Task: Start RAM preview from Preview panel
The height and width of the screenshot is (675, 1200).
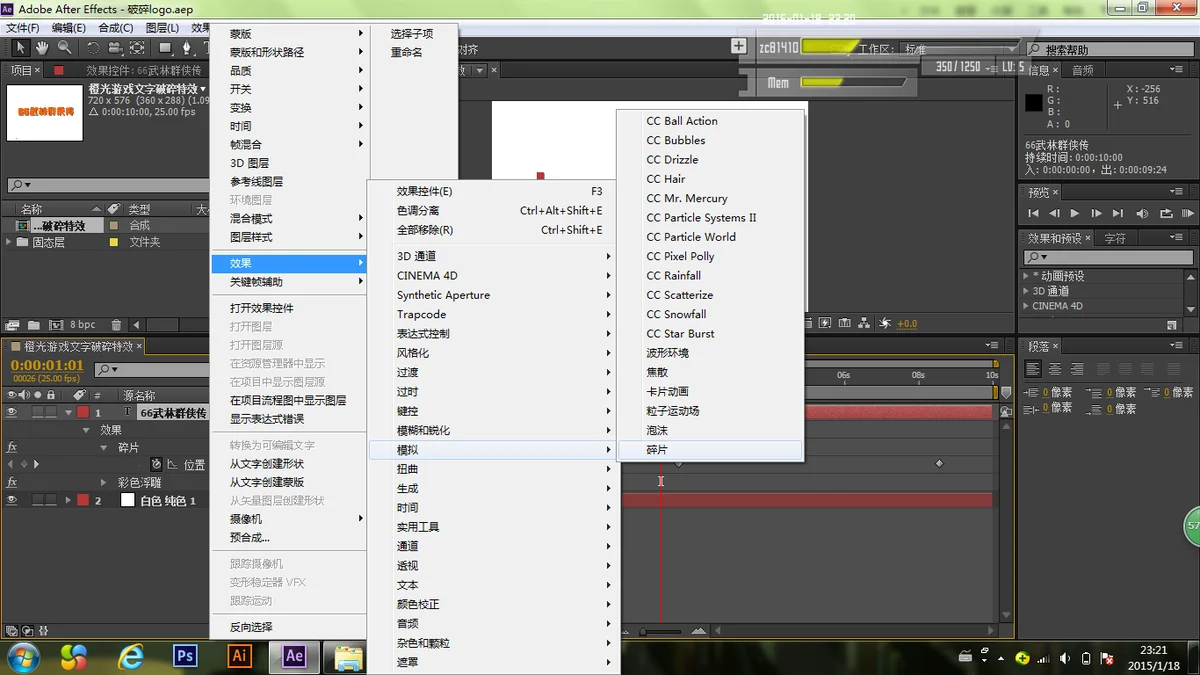Action: 1188,213
